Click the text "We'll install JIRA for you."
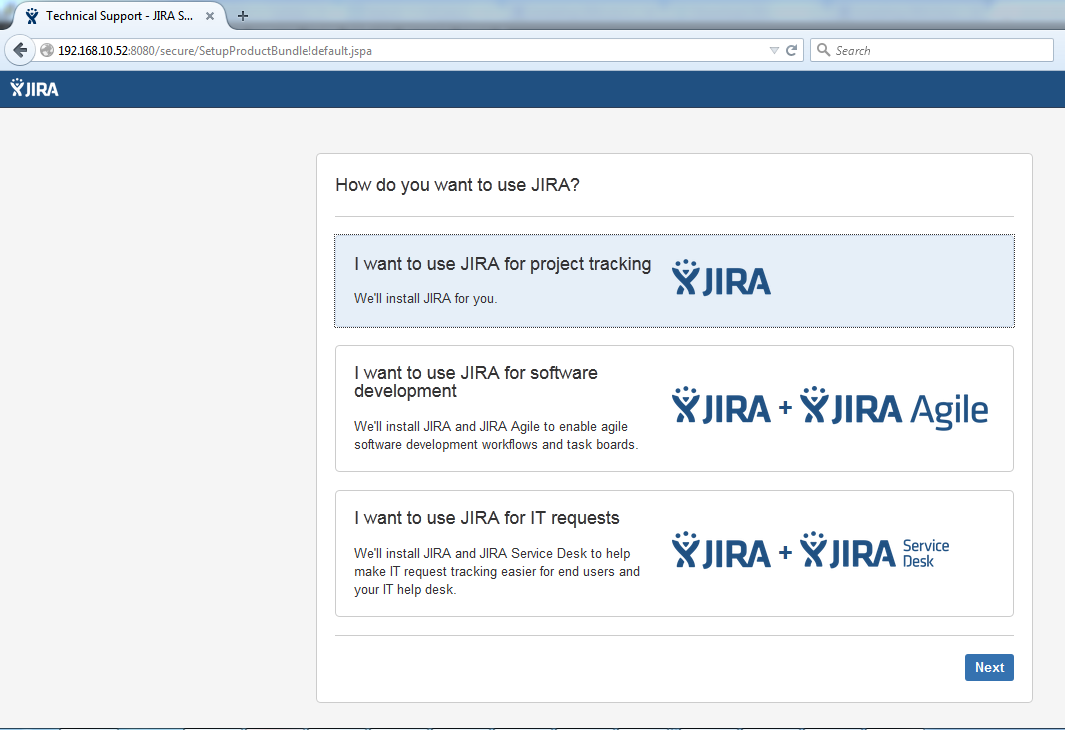 tap(426, 299)
